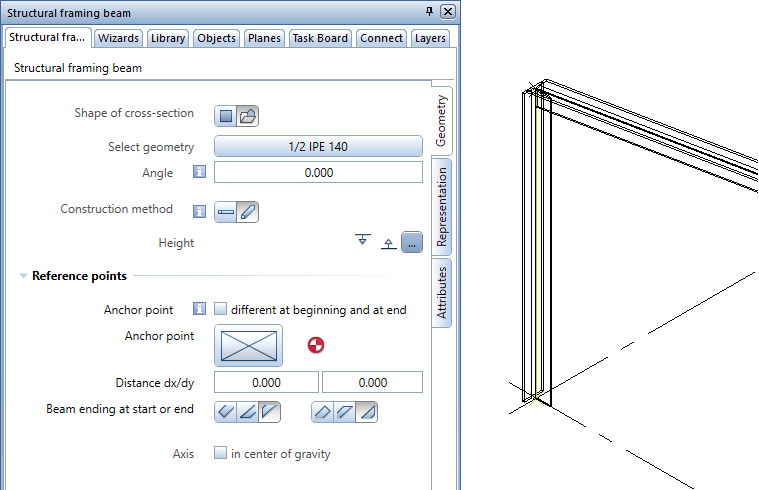Open the Representation side tab
The height and width of the screenshot is (490, 759).
point(442,207)
